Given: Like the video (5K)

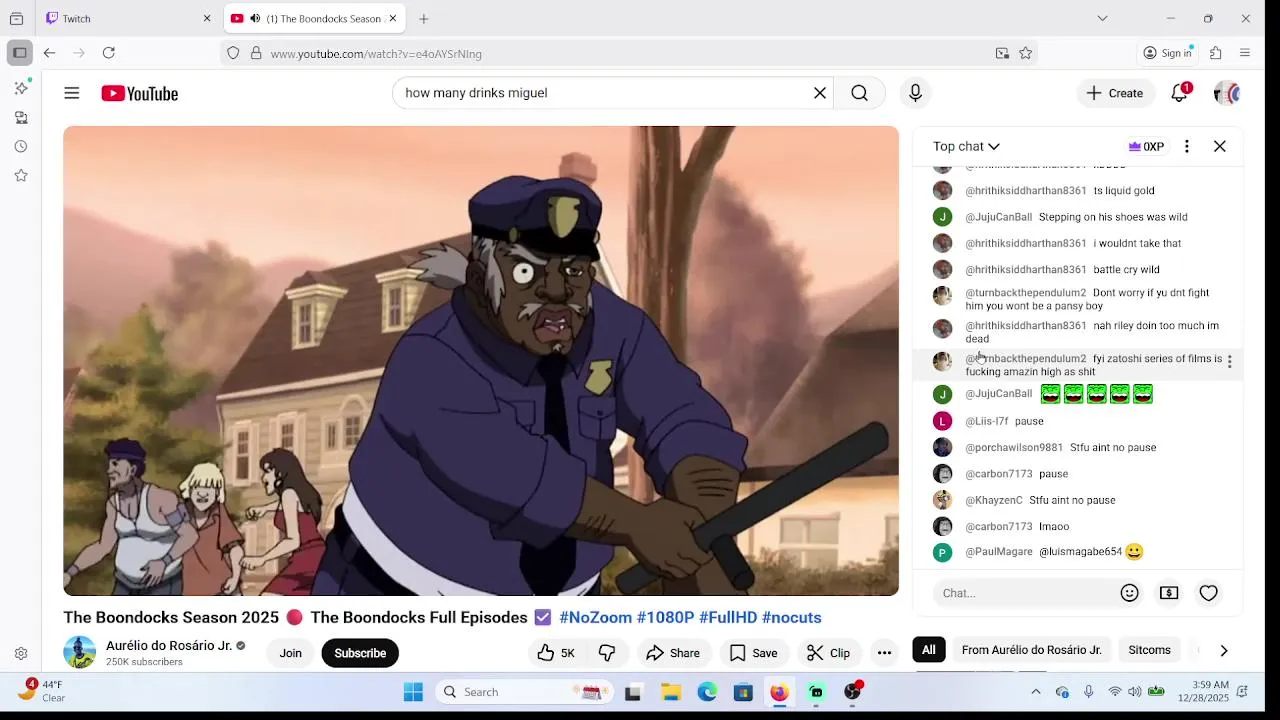Looking at the screenshot, I should point(556,653).
